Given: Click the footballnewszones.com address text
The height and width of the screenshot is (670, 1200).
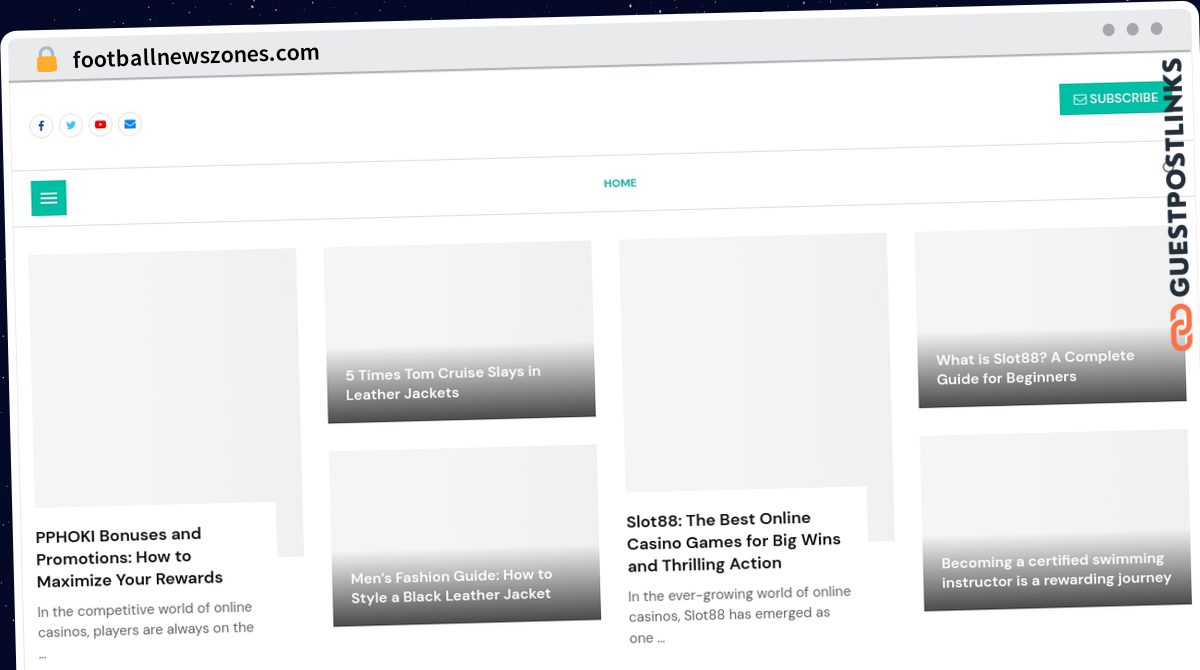Looking at the screenshot, I should pos(196,56).
